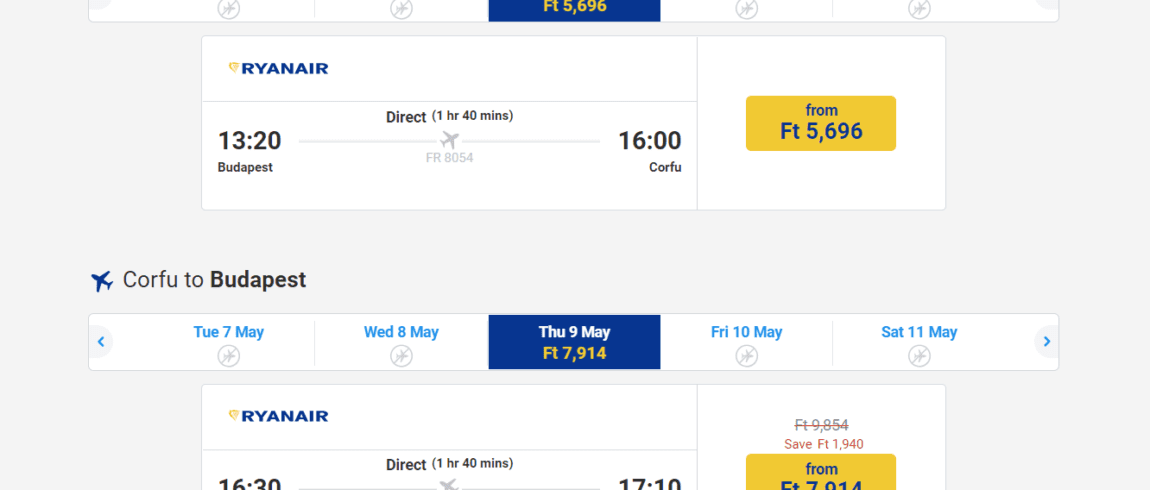
Task: Click selected outbound date showing Ft 5,696
Action: coord(574,9)
